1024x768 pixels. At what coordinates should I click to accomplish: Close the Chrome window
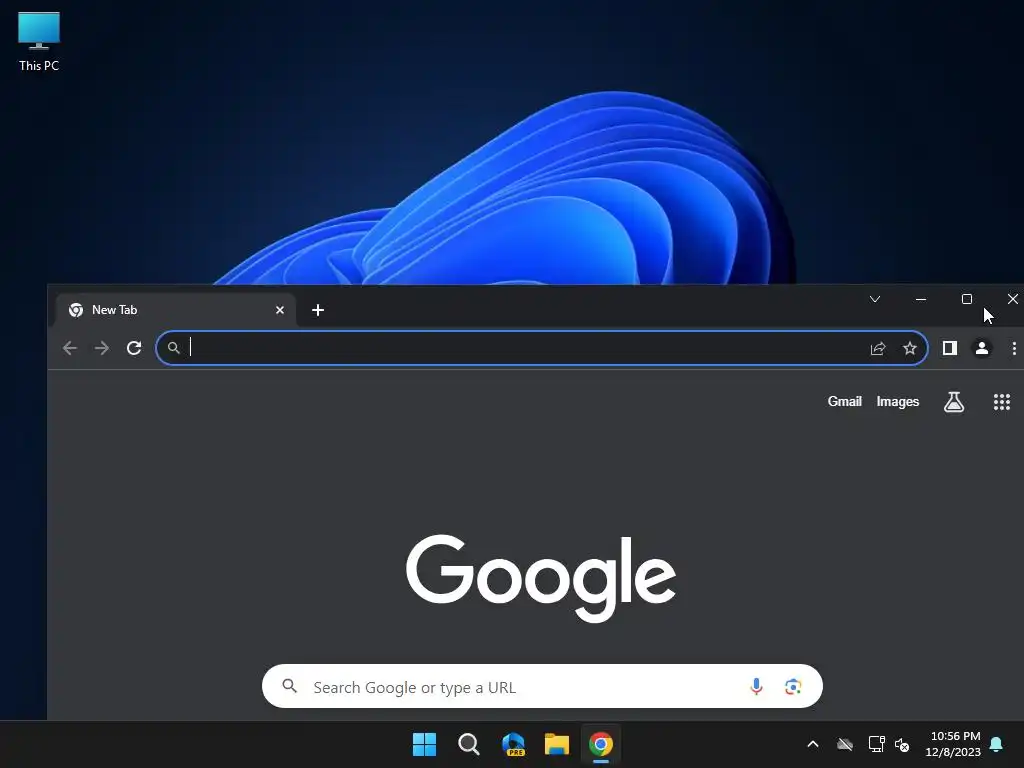pyautogui.click(x=1013, y=299)
